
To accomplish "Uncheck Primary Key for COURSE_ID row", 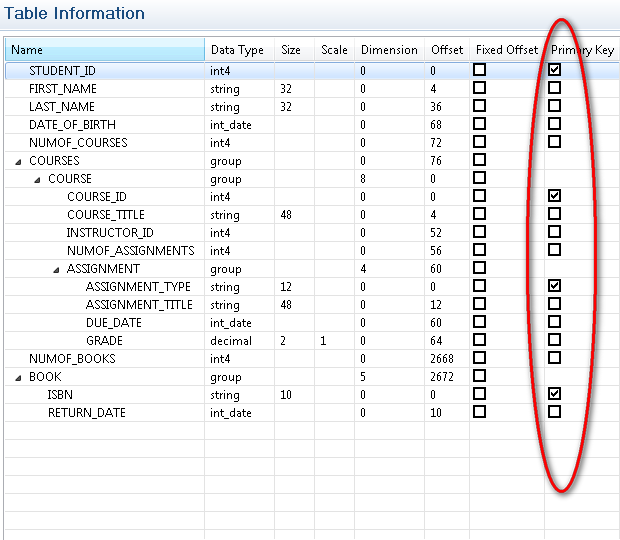I will pos(554,197).
